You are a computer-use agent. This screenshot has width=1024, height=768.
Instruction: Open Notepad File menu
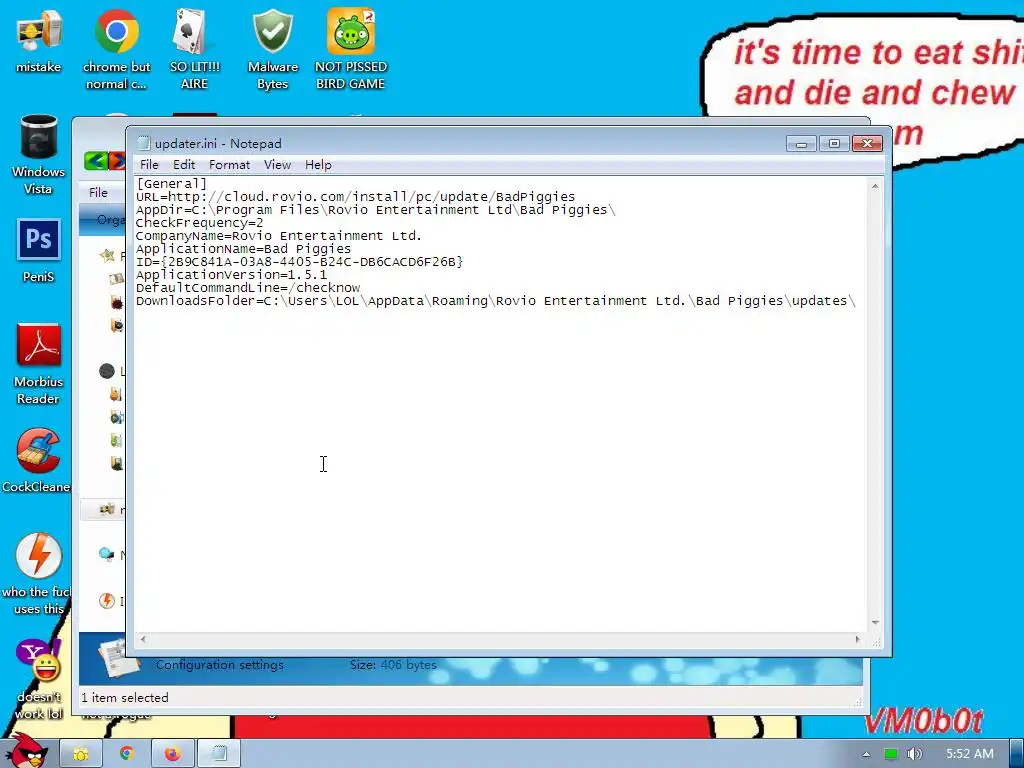pos(149,165)
